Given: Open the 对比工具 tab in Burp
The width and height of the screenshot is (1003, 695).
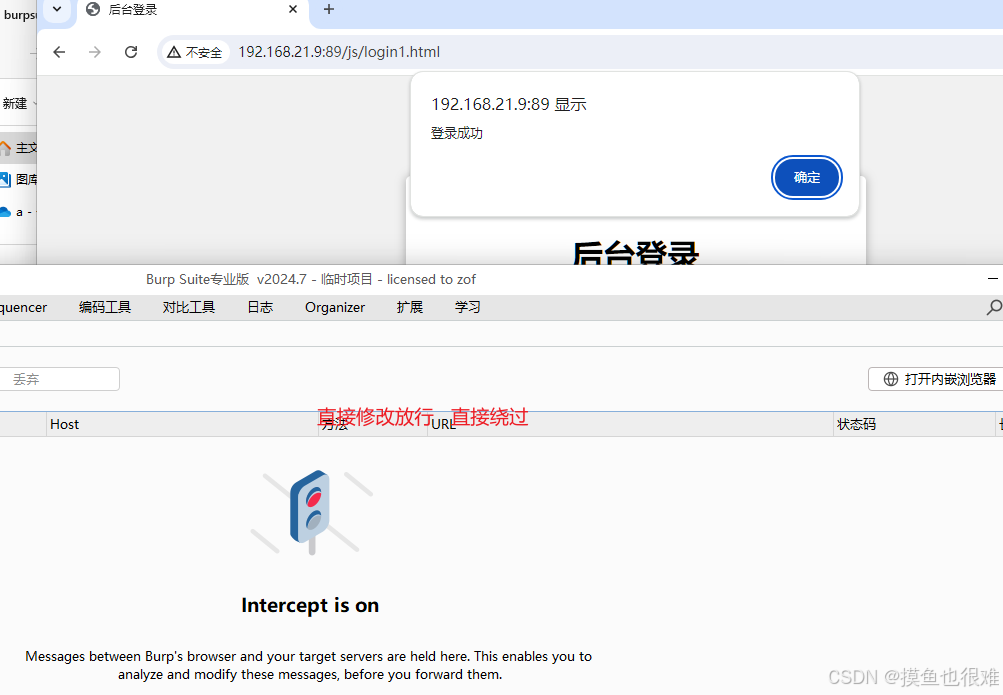Looking at the screenshot, I should click(x=189, y=308).
